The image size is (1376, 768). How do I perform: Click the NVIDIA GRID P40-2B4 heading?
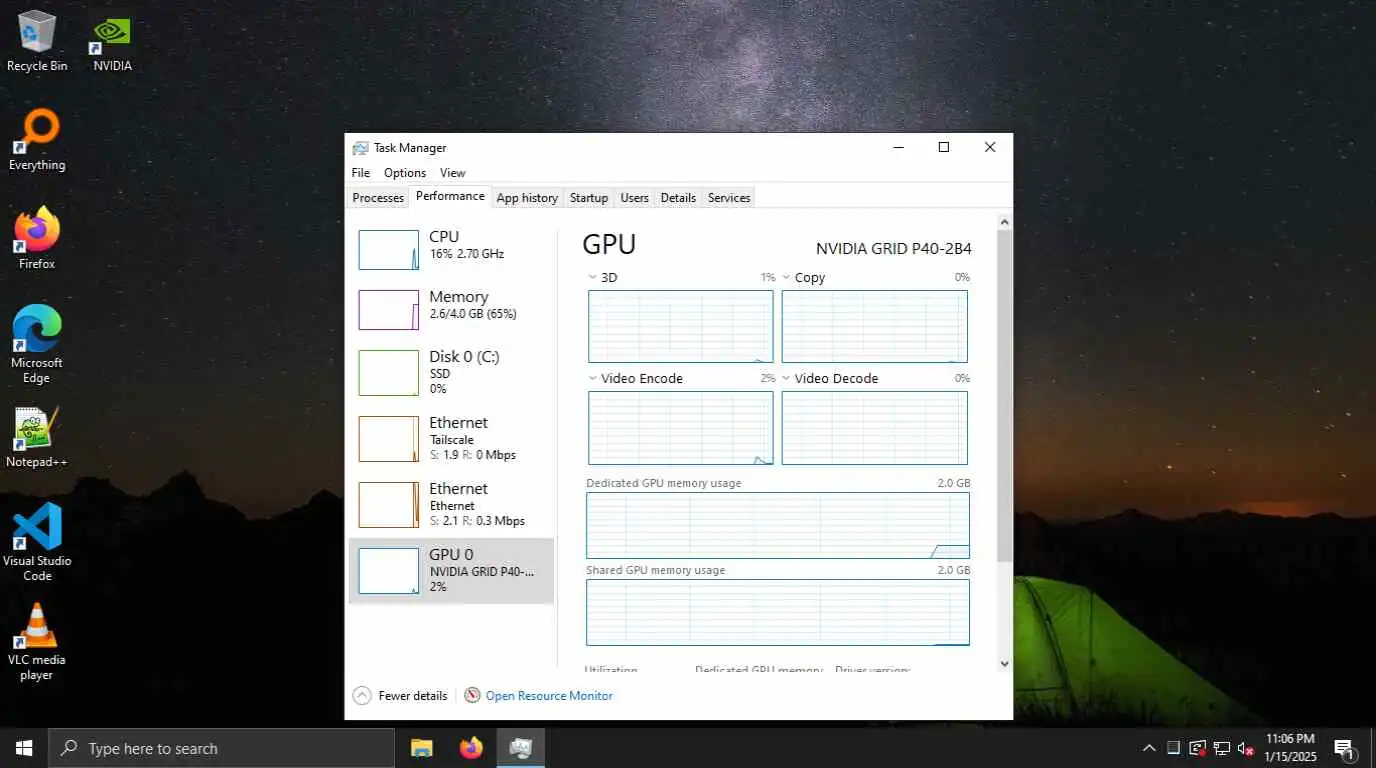[x=893, y=248]
